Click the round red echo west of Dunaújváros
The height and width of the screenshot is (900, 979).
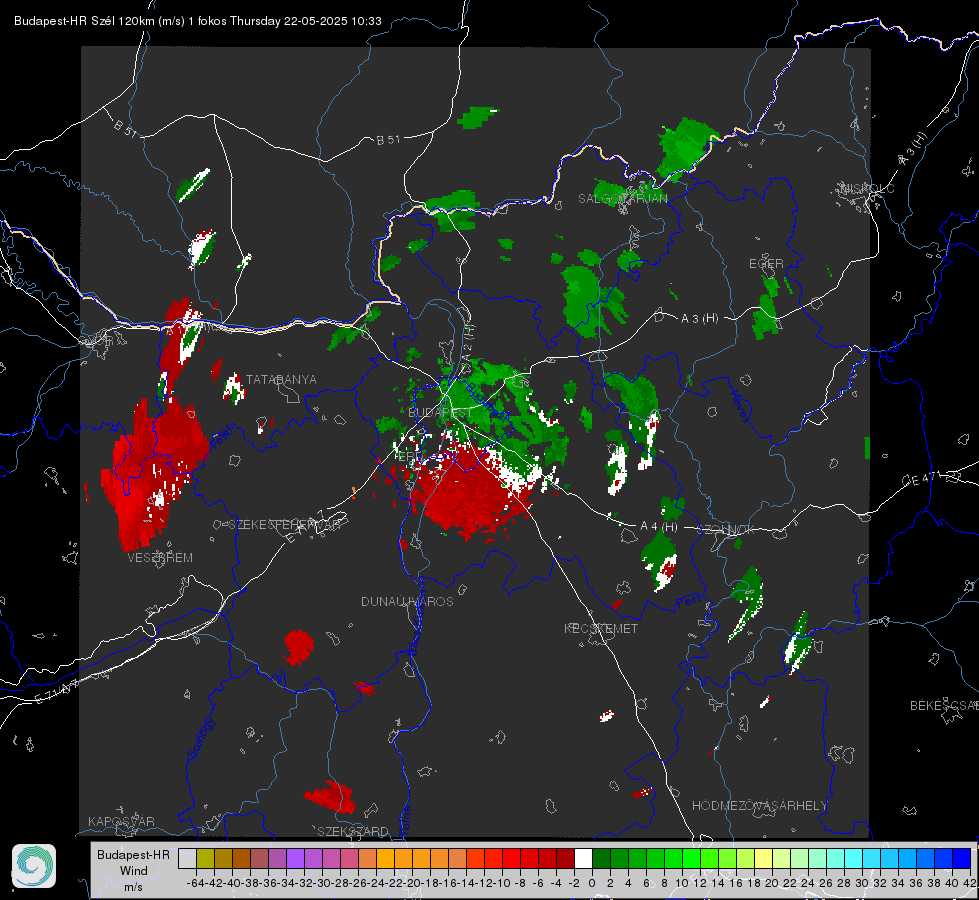(298, 647)
